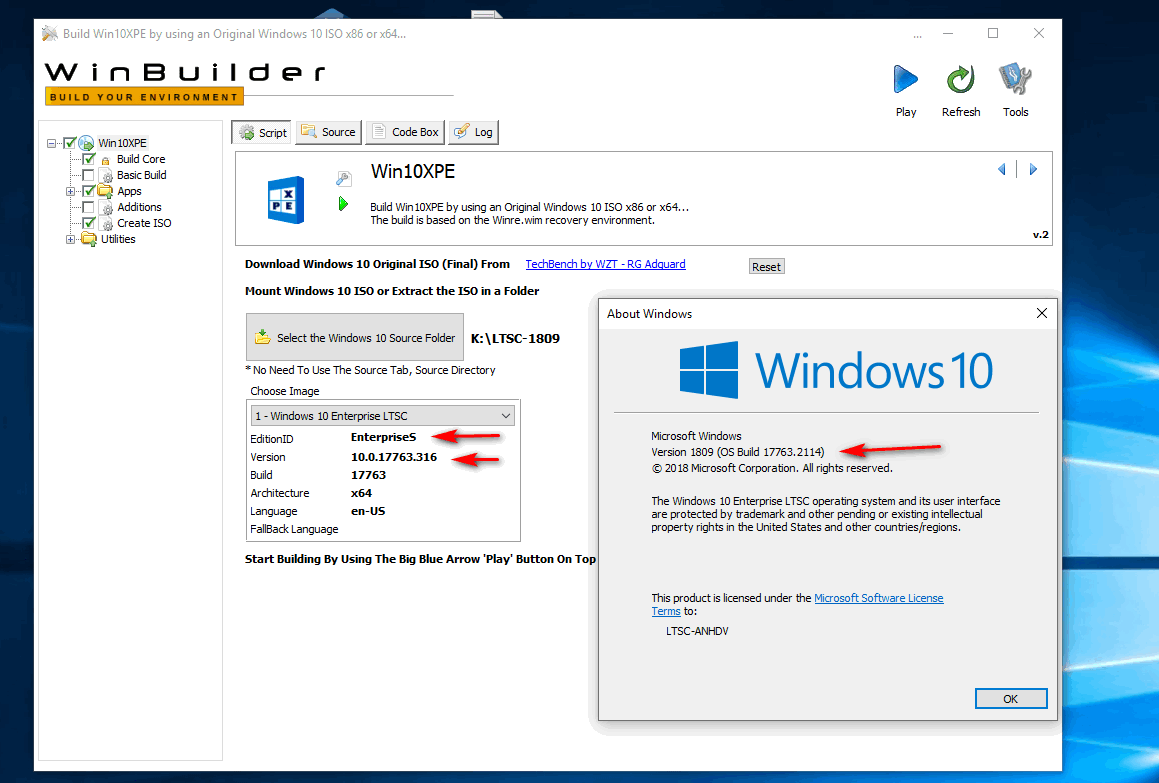Click the x64 architecture value
The height and width of the screenshot is (783, 1159).
(x=361, y=493)
